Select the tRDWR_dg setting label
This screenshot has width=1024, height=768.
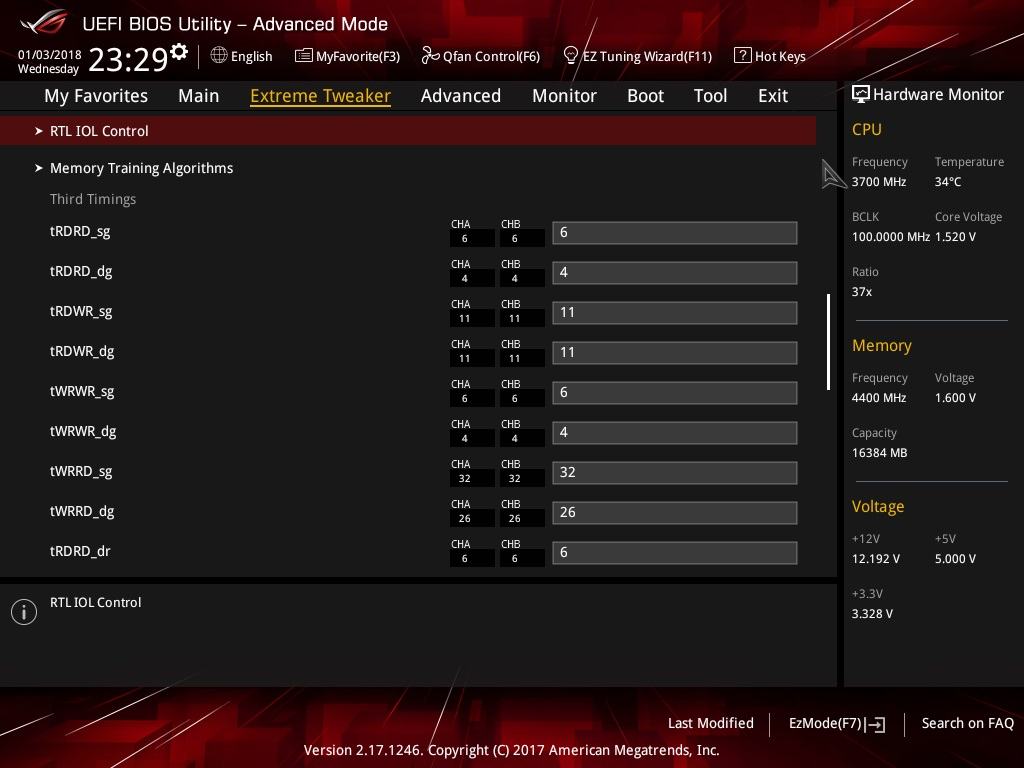(82, 351)
